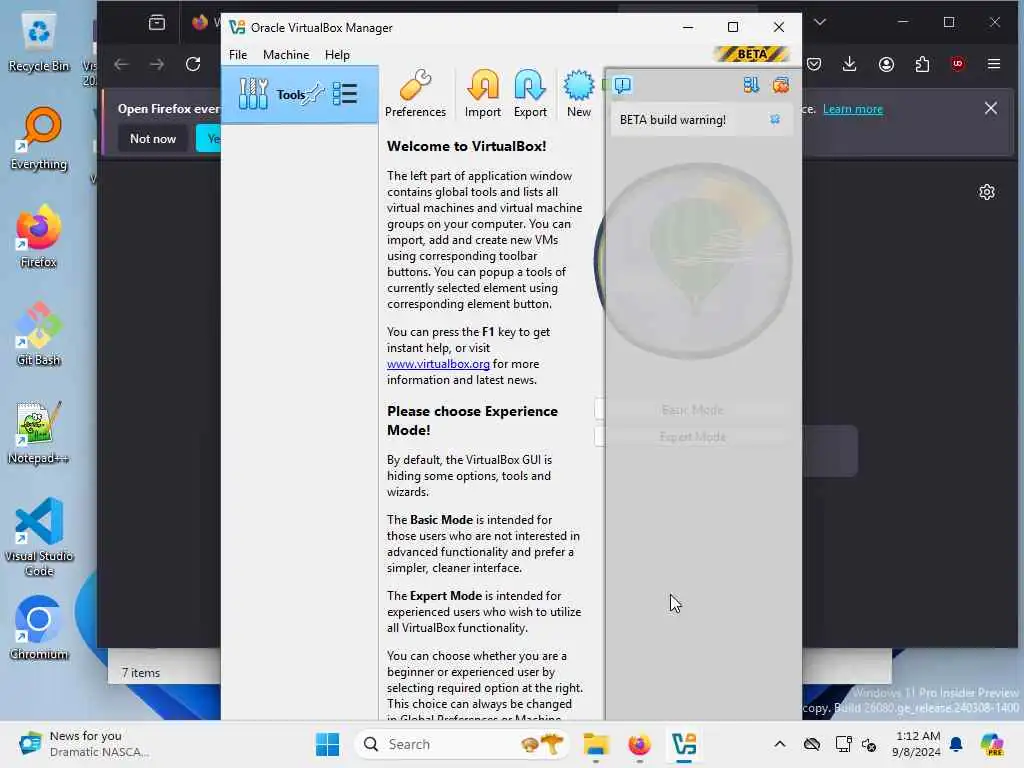1024x768 pixels.
Task: Open Copilot preview icon in taskbar
Action: pyautogui.click(x=992, y=744)
